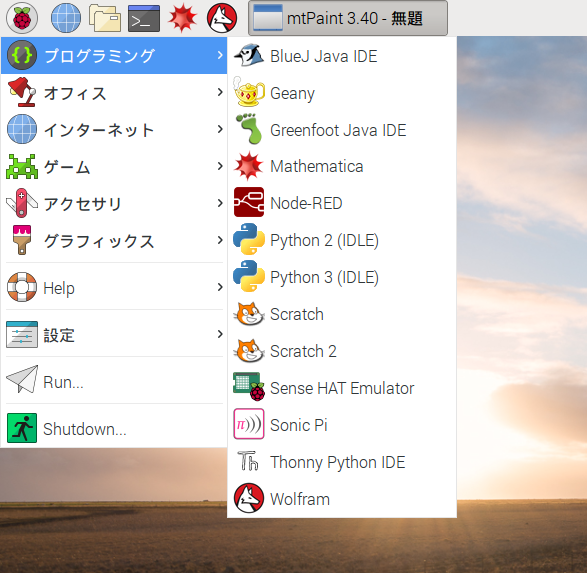Open the Help submenu

pos(114,287)
